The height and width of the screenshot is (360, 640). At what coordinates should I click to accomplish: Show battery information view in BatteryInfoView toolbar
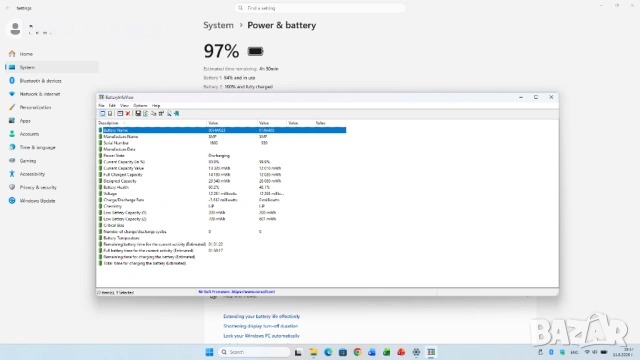pyautogui.click(x=102, y=113)
